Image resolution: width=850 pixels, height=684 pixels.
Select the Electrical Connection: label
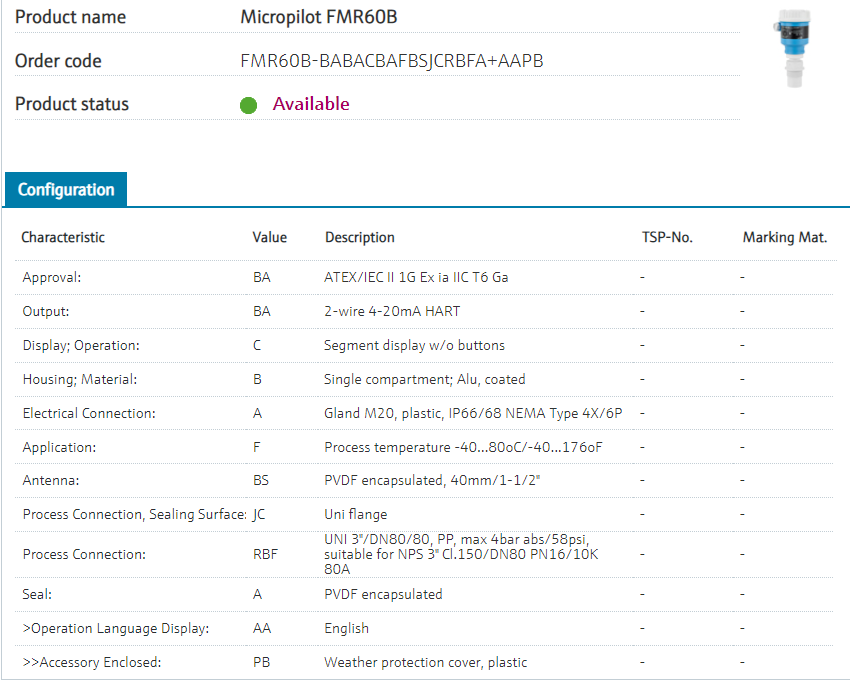[89, 413]
